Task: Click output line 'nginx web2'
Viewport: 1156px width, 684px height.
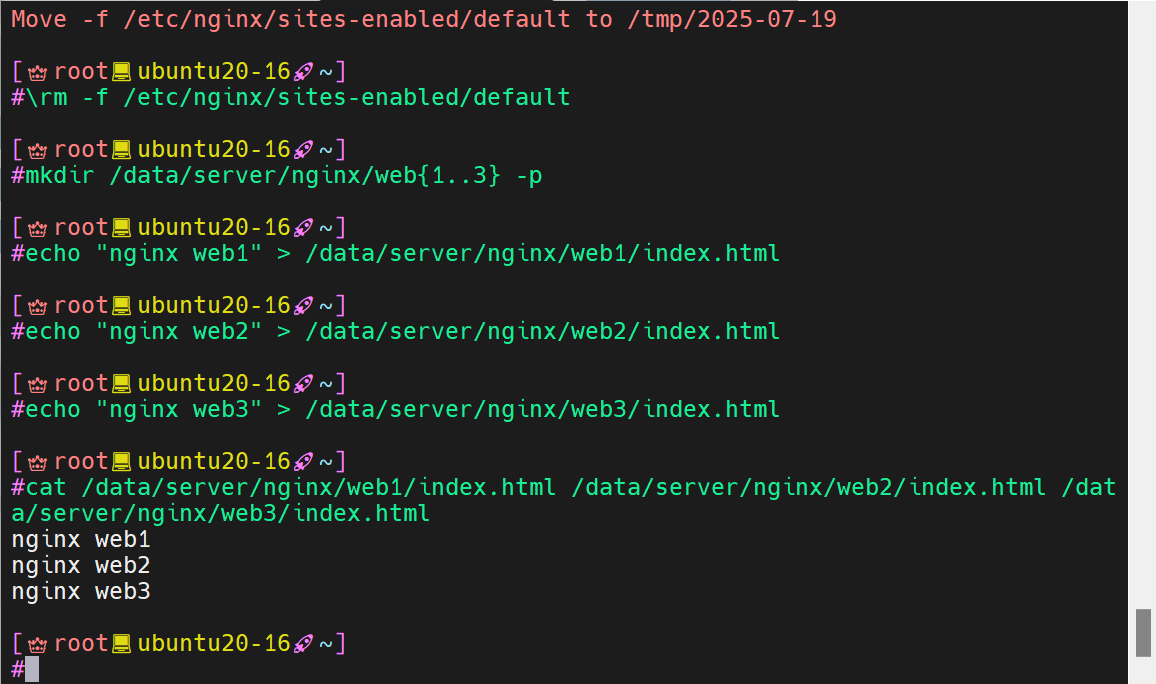Action: pyautogui.click(x=81, y=565)
